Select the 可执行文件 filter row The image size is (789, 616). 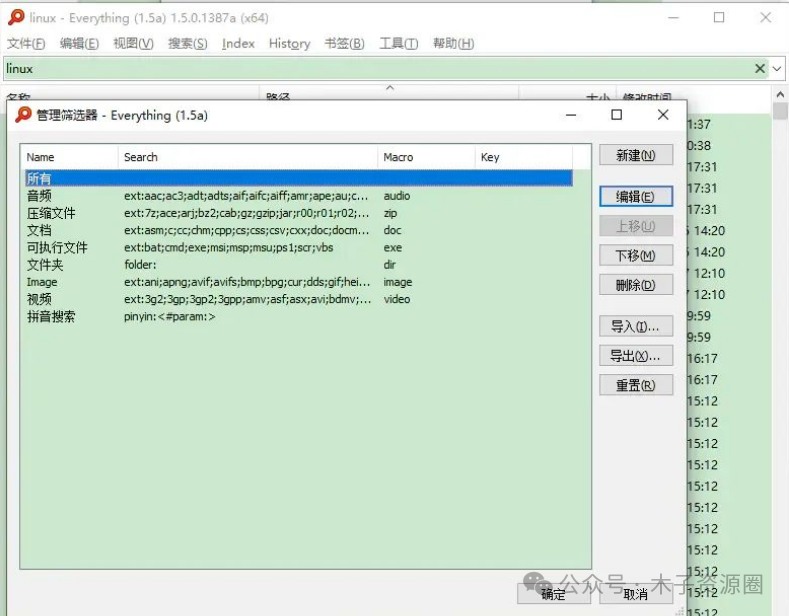coord(299,247)
